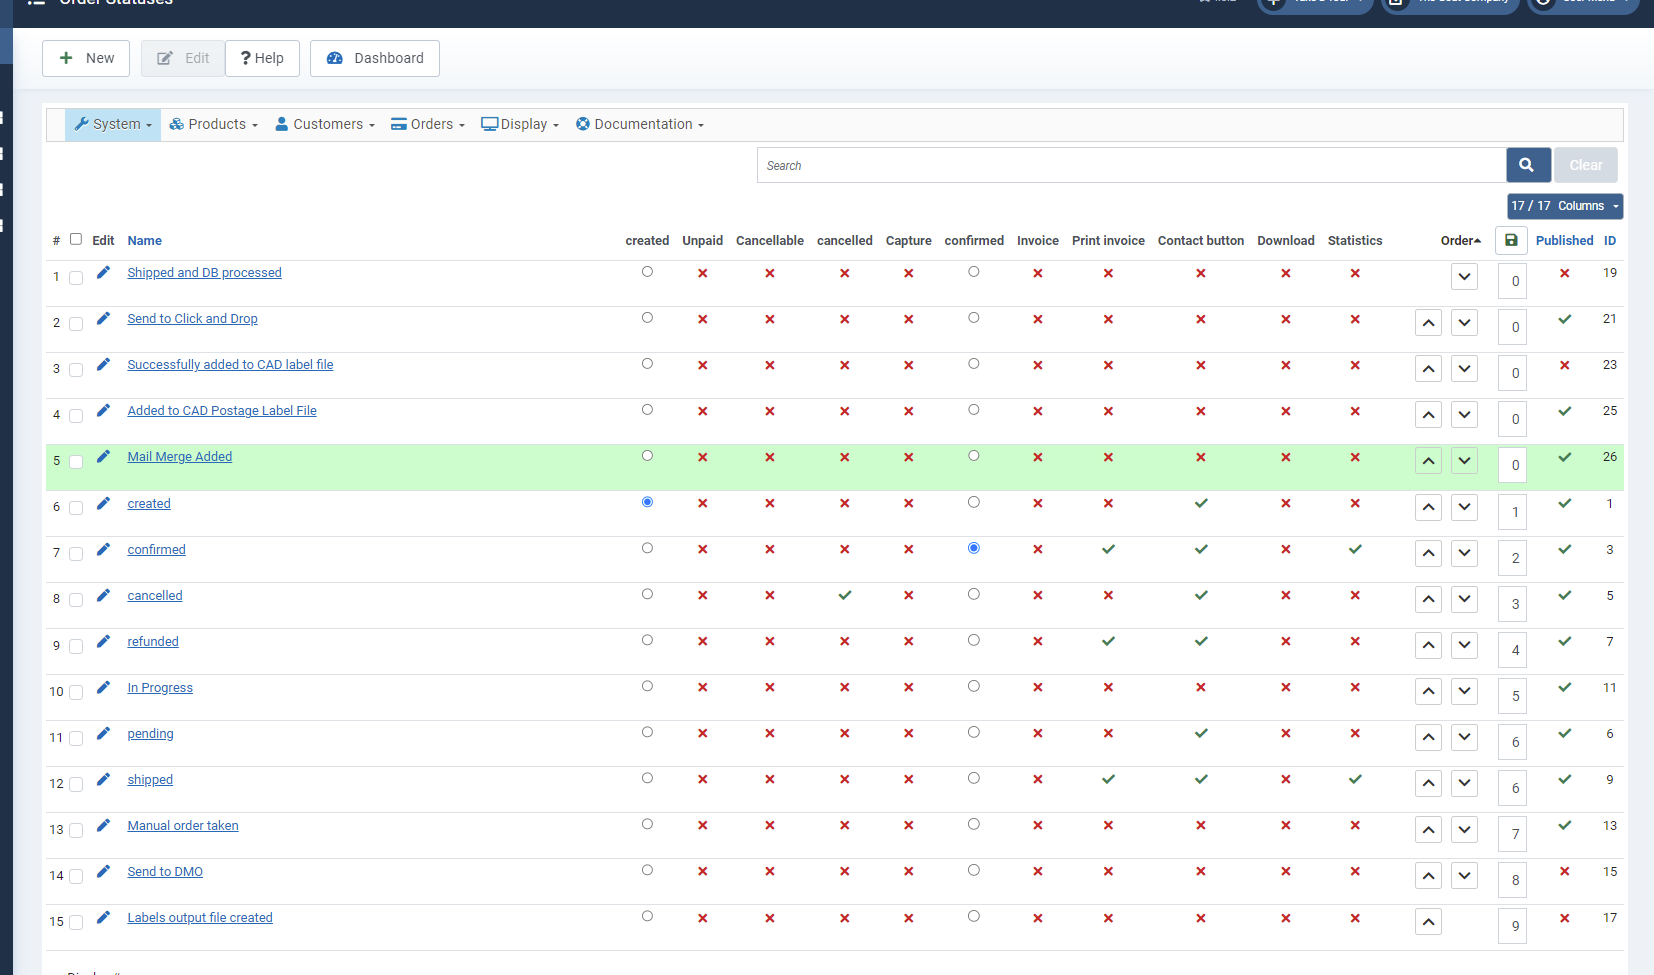This screenshot has height=975, width=1654.
Task: Tick the select-all checkbox in header
Action: (76, 239)
